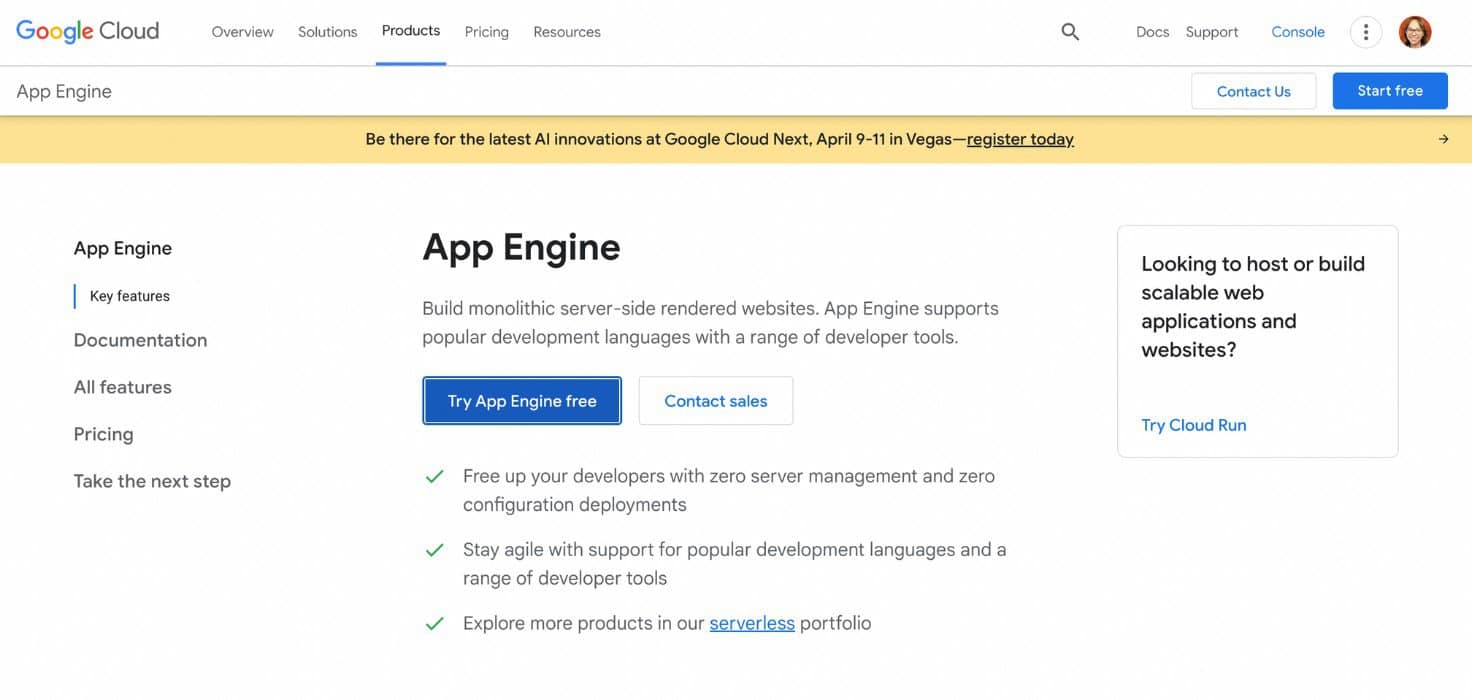Image resolution: width=1472 pixels, height=700 pixels.
Task: Go to Docs link in header
Action: 1152,32
